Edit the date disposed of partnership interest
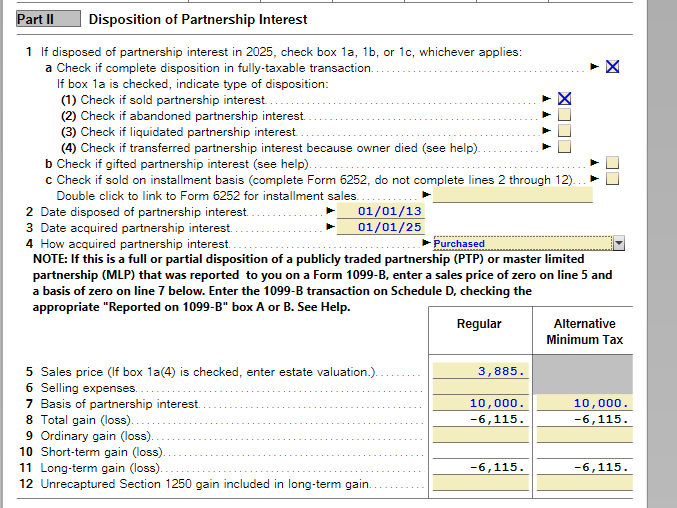The height and width of the screenshot is (508, 677). click(x=382, y=212)
